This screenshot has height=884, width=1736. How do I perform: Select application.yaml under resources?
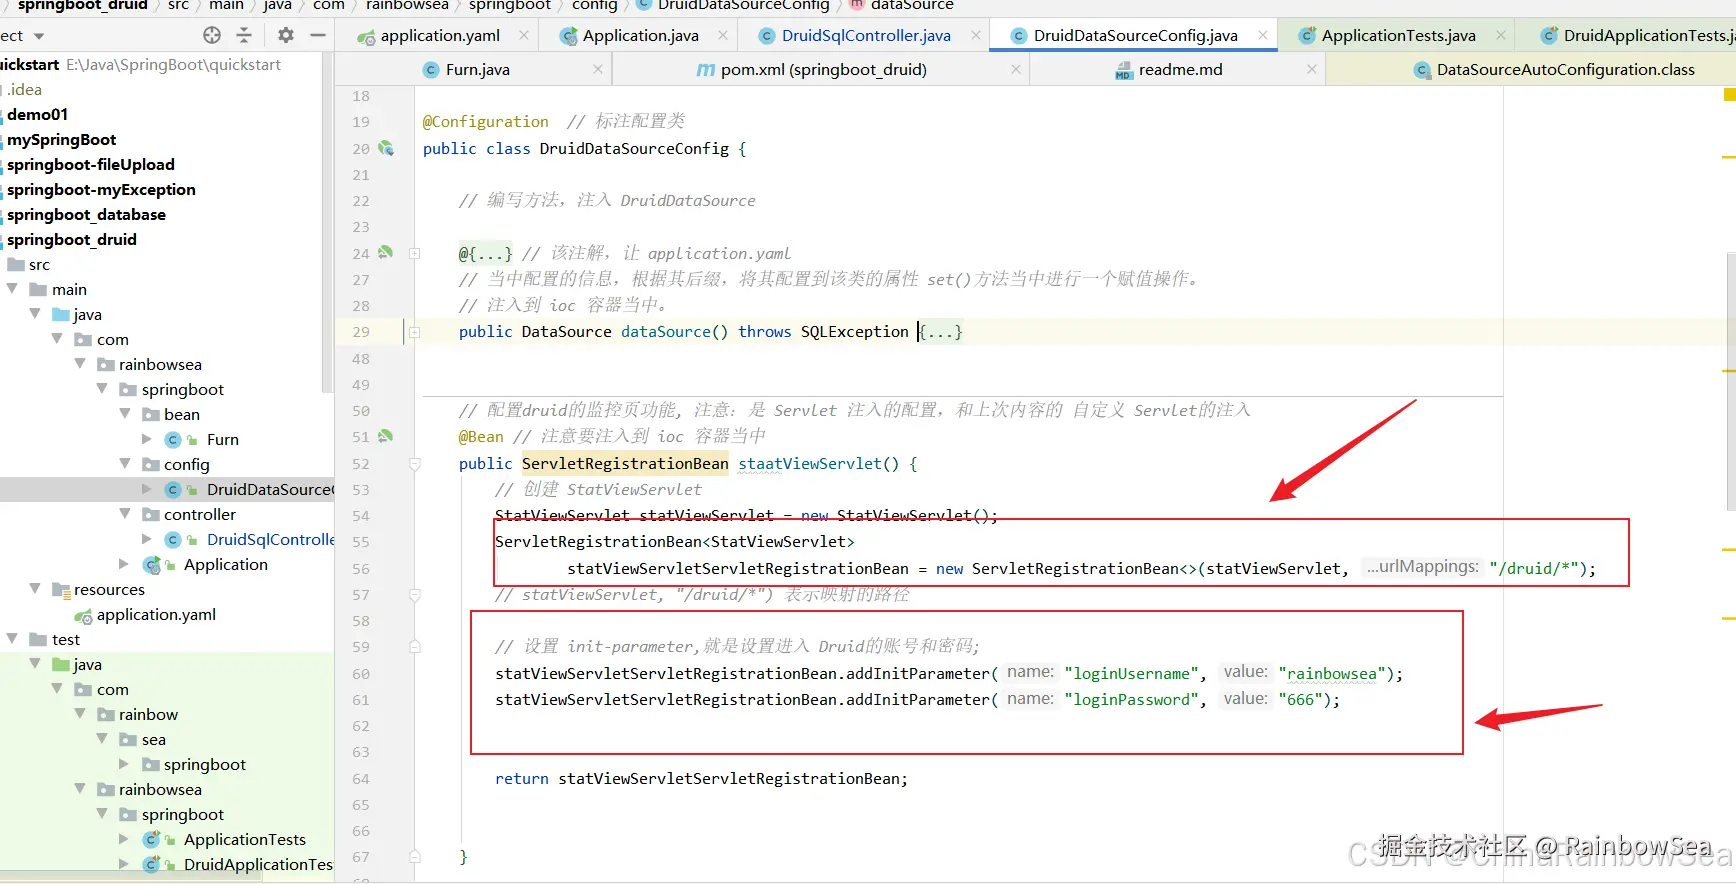pyautogui.click(x=156, y=614)
